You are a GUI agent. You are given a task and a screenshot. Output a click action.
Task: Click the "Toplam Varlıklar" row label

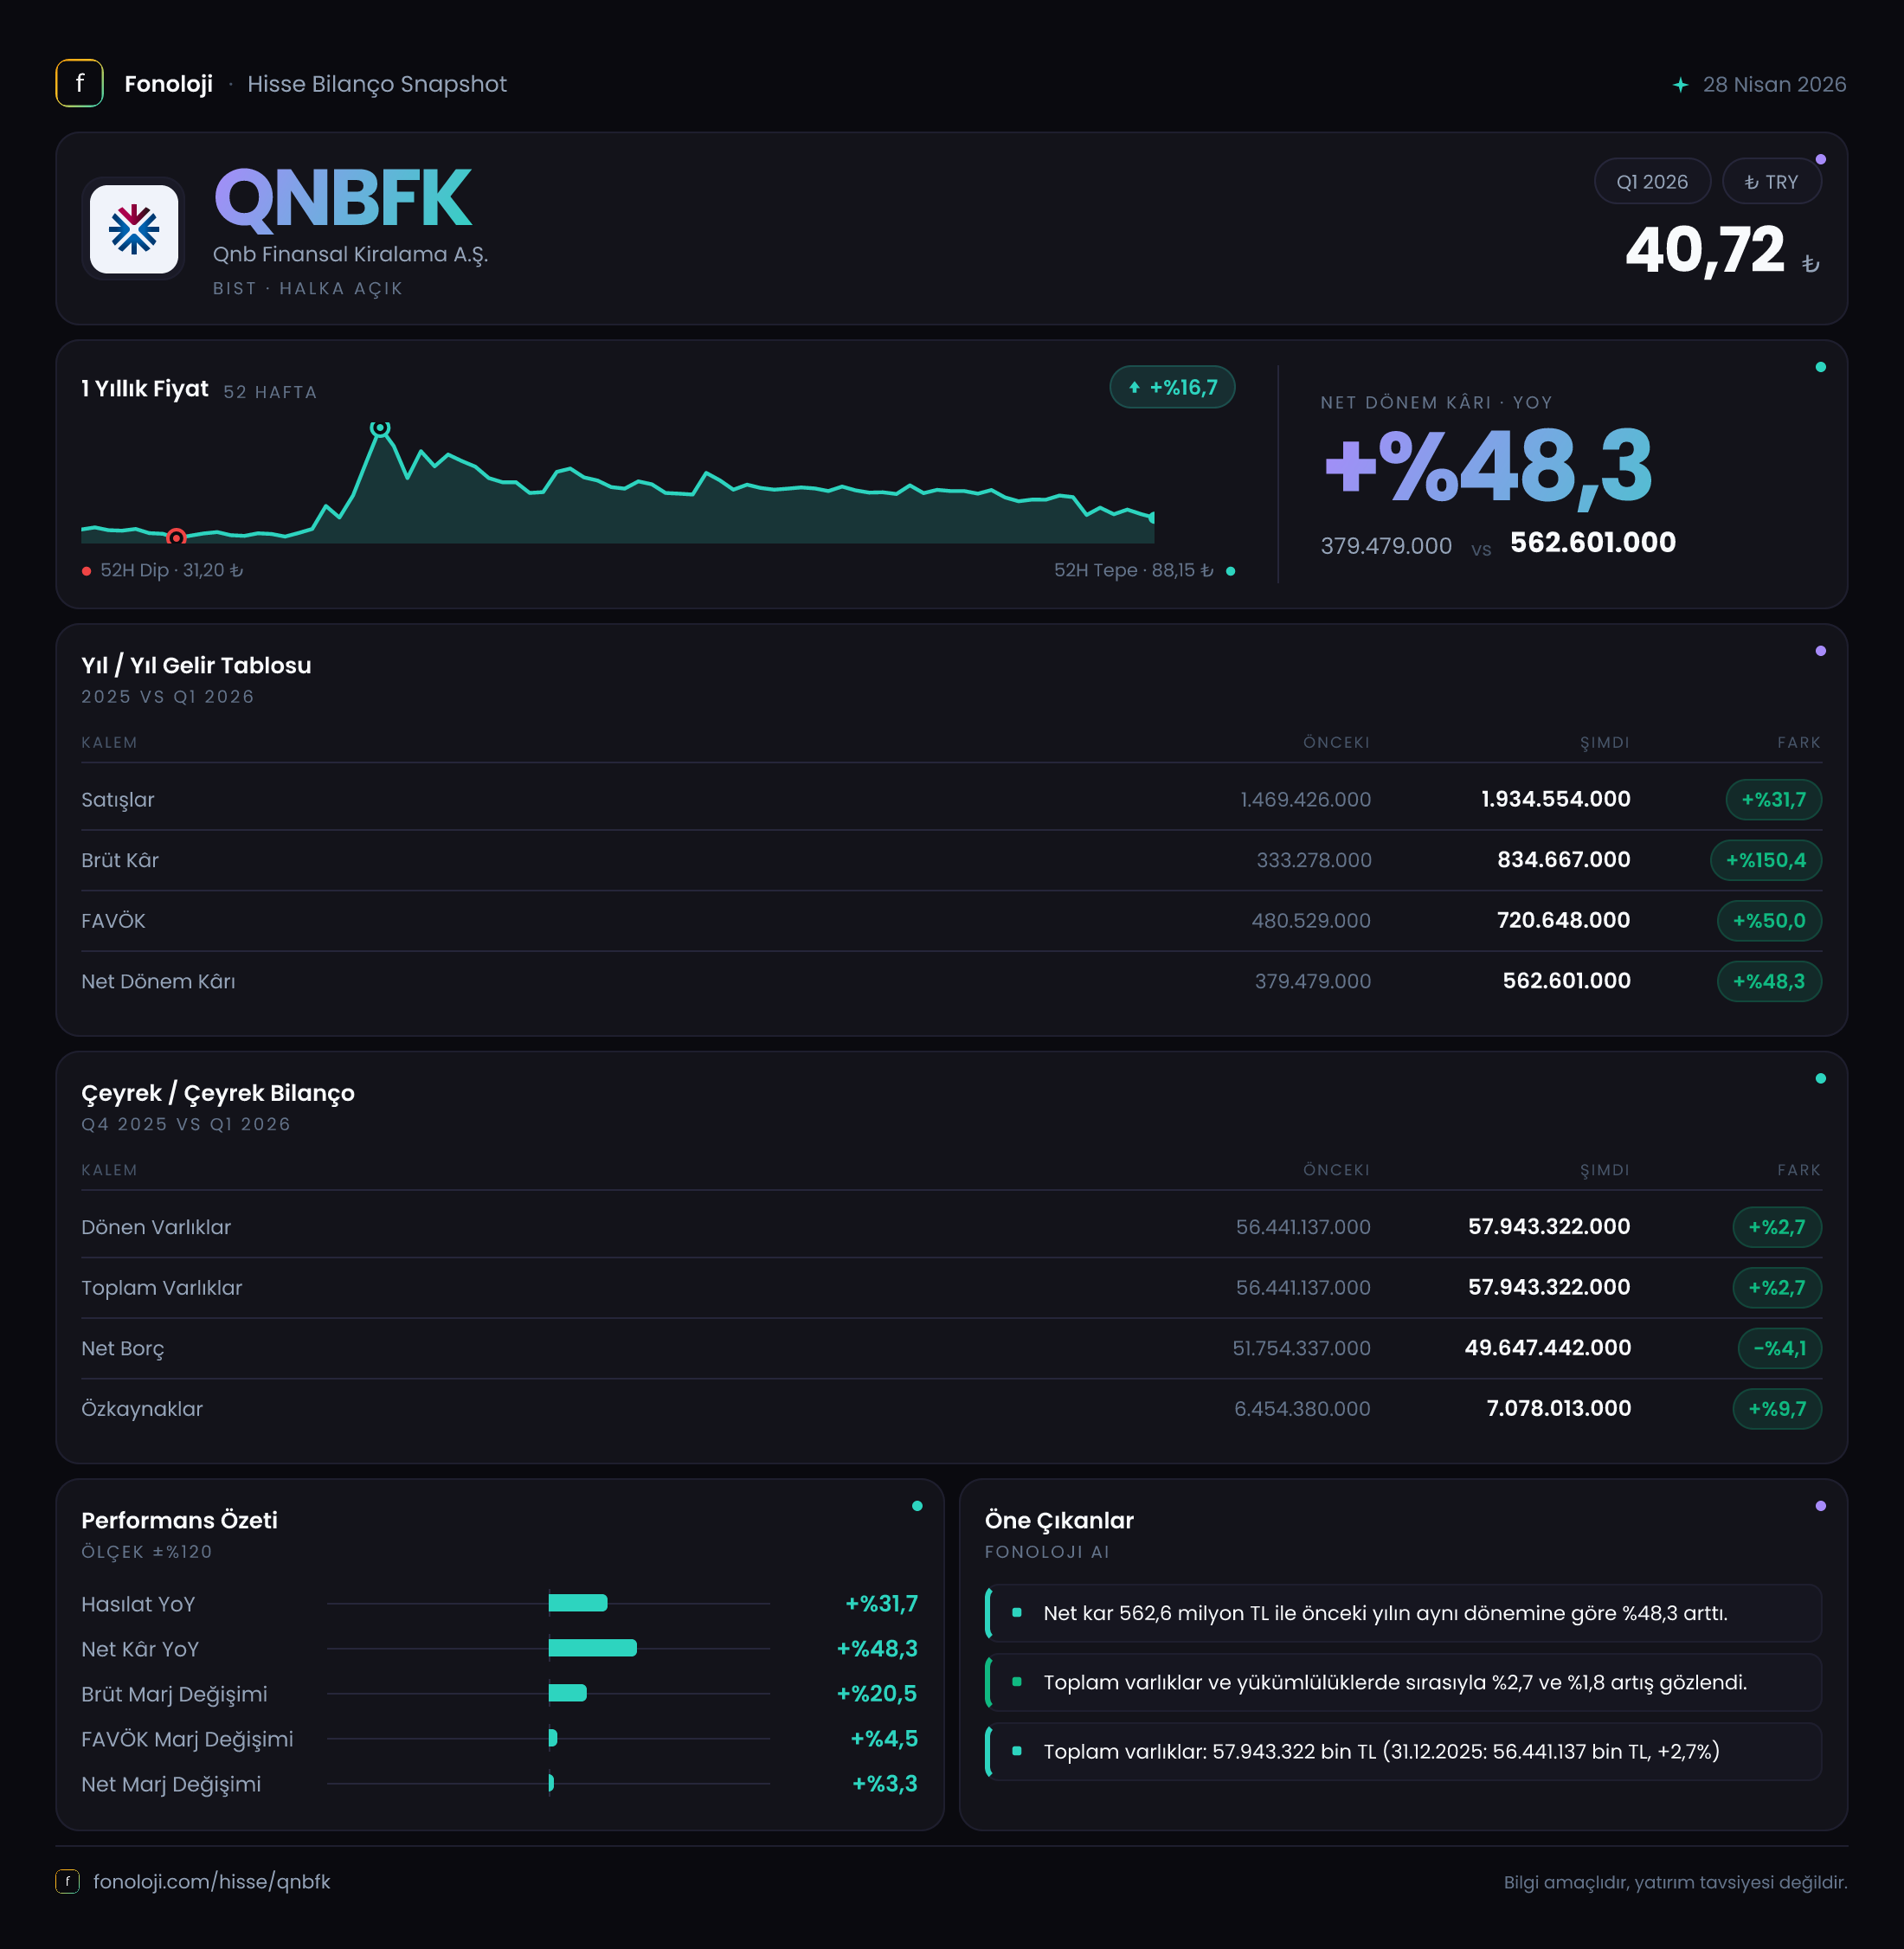162,1288
